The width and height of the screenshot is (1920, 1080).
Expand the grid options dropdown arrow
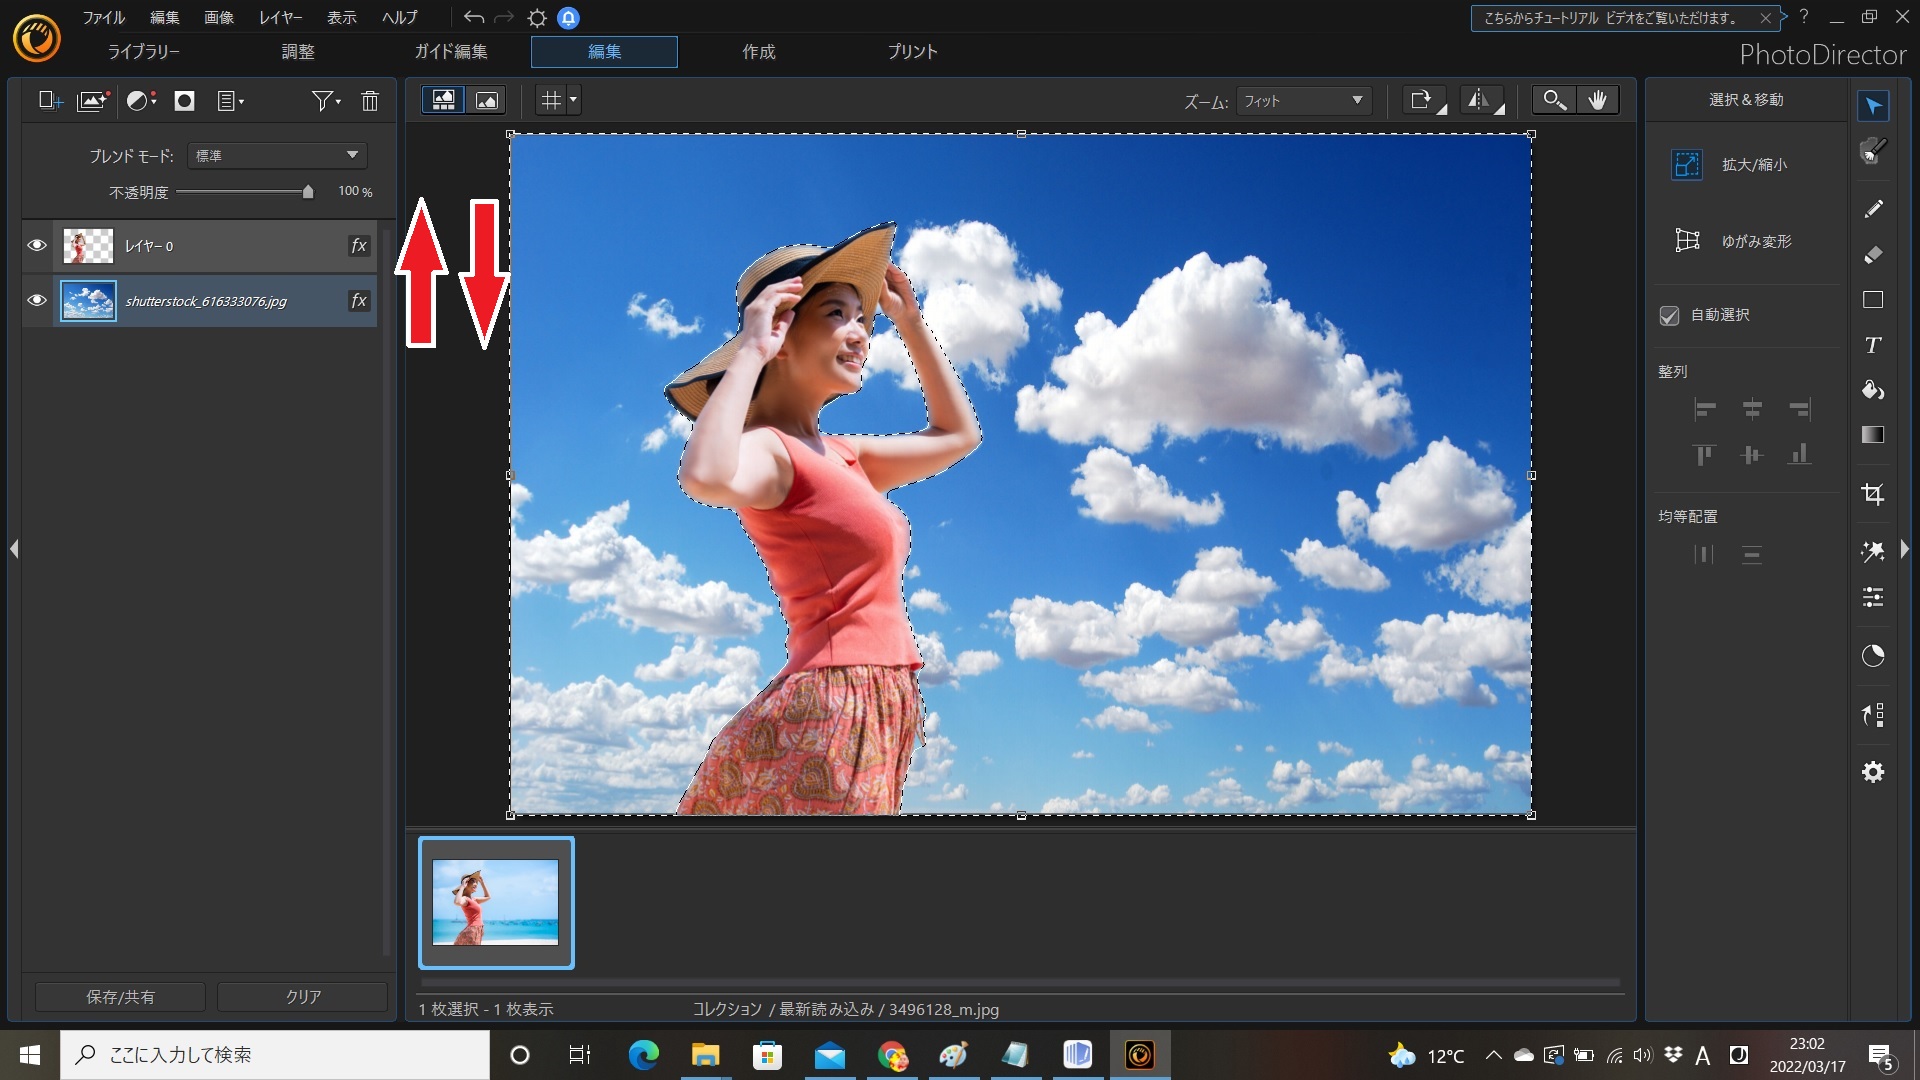tap(573, 100)
